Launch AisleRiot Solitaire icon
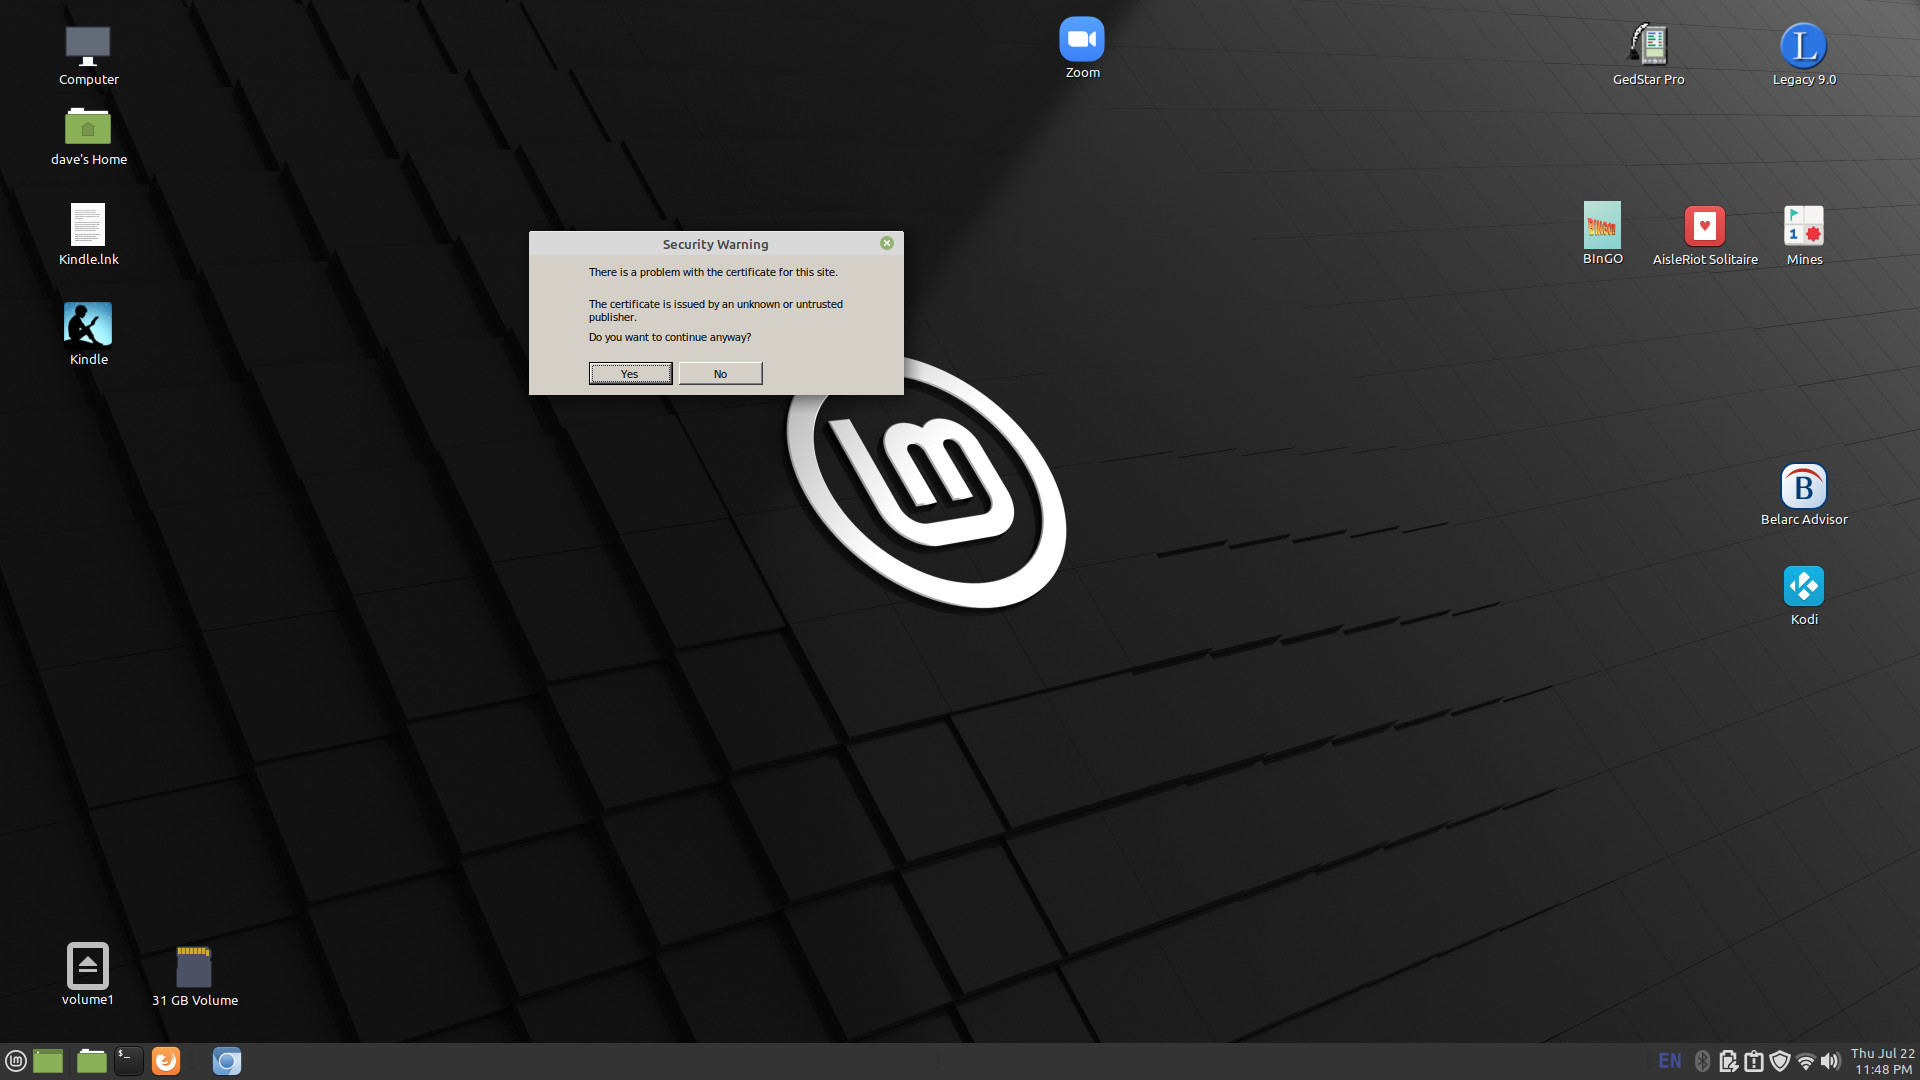Image resolution: width=1920 pixels, height=1080 pixels. click(x=1705, y=236)
